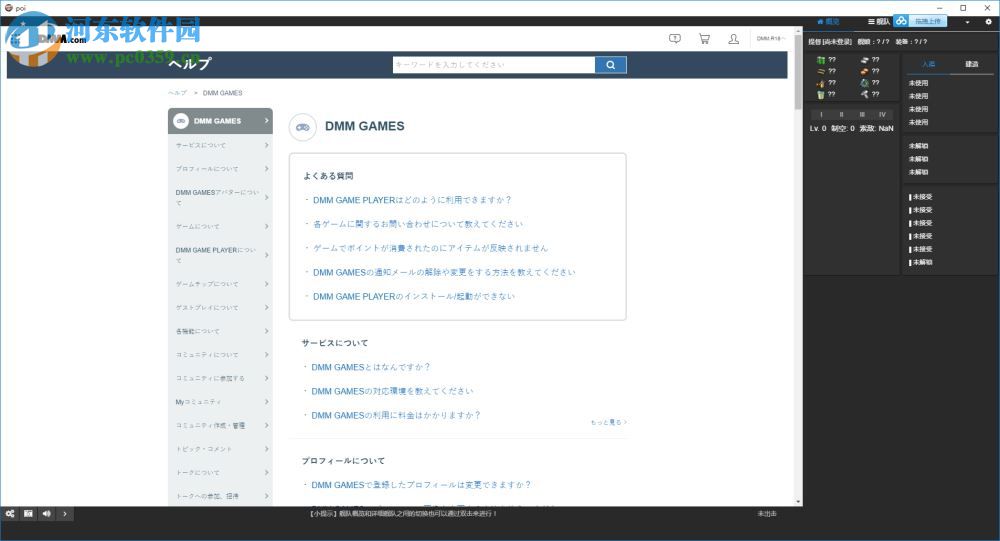1000x541 pixels.
Task: Open the plugin dropdown caret in poi panel
Action: pyautogui.click(x=967, y=22)
